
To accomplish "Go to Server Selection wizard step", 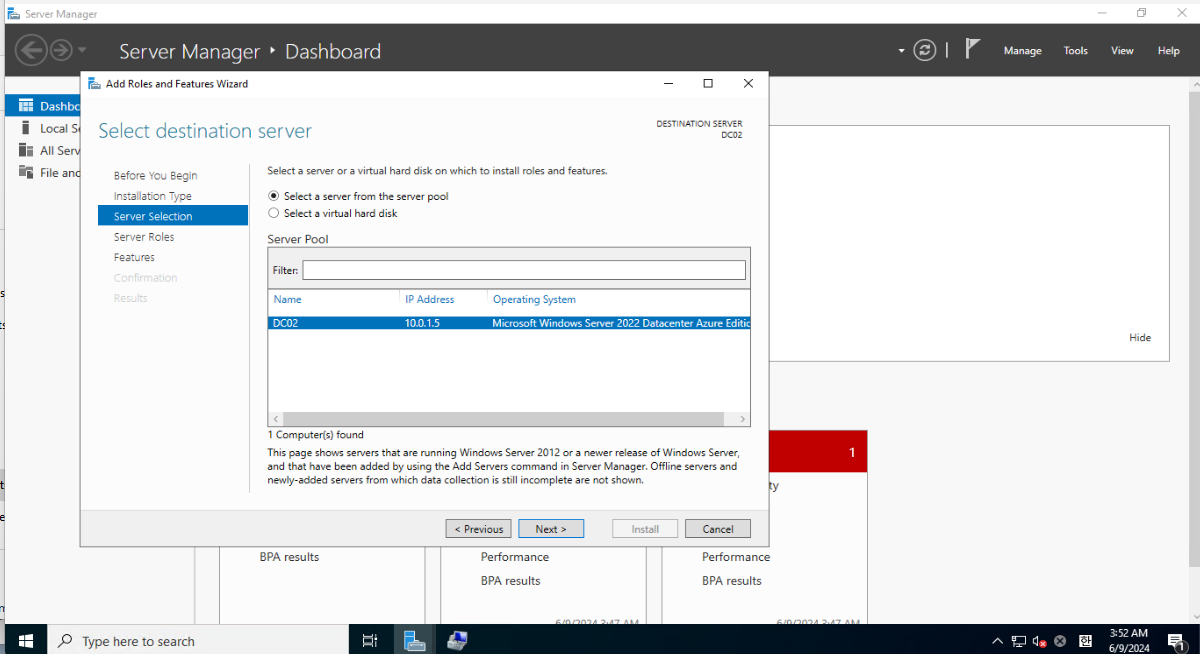I will 173,216.
